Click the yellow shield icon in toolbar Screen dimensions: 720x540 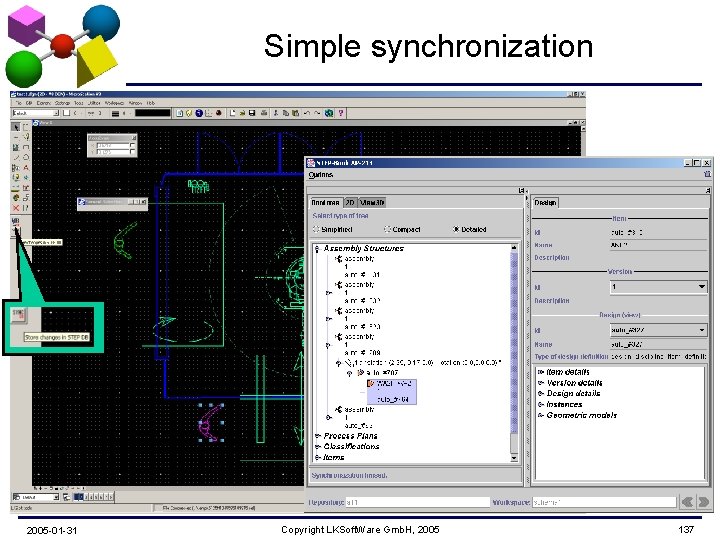tap(189, 113)
